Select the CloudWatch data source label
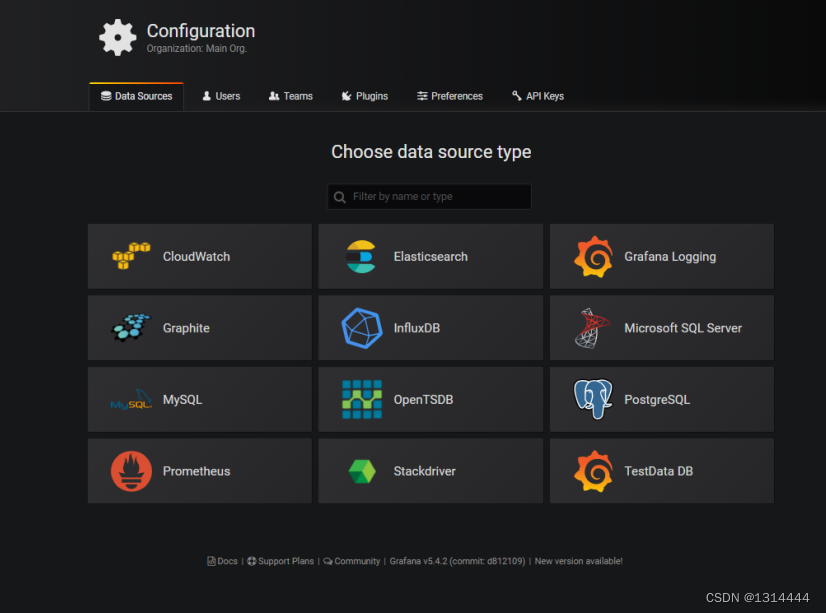The height and width of the screenshot is (613, 826). 196,256
